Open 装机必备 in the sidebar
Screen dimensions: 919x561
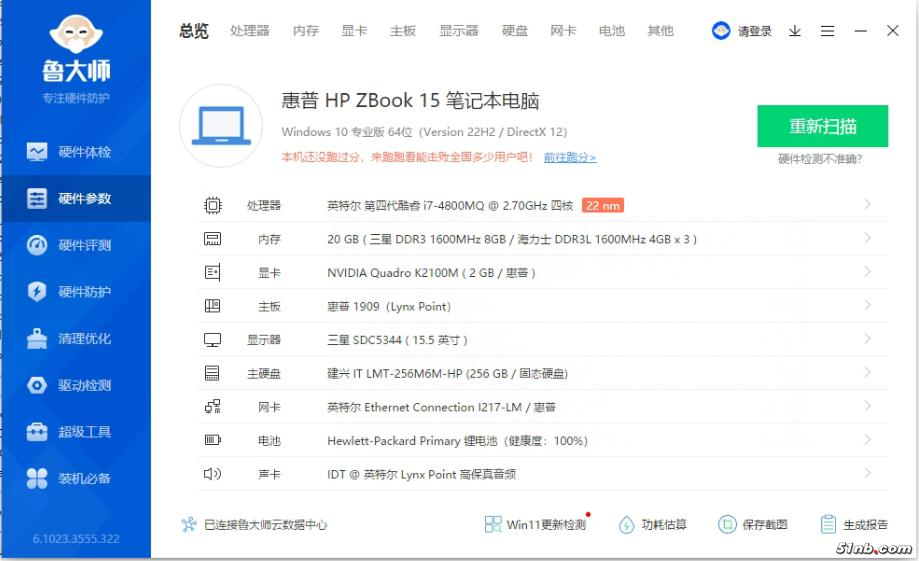(x=75, y=478)
